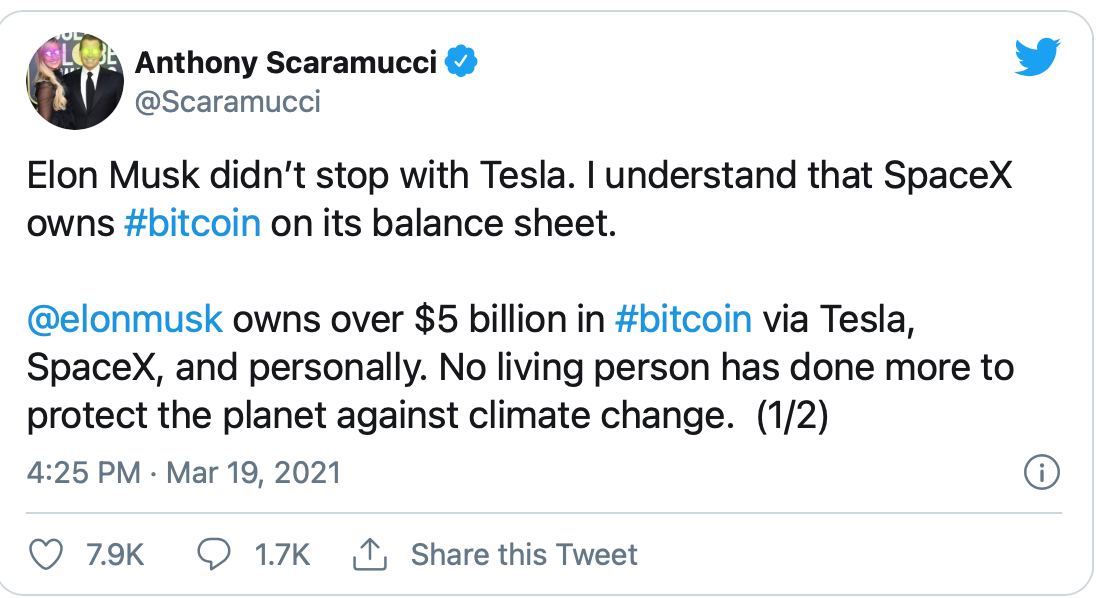Open the @elonmusk mention link
This screenshot has width=1096, height=598.
coord(125,320)
